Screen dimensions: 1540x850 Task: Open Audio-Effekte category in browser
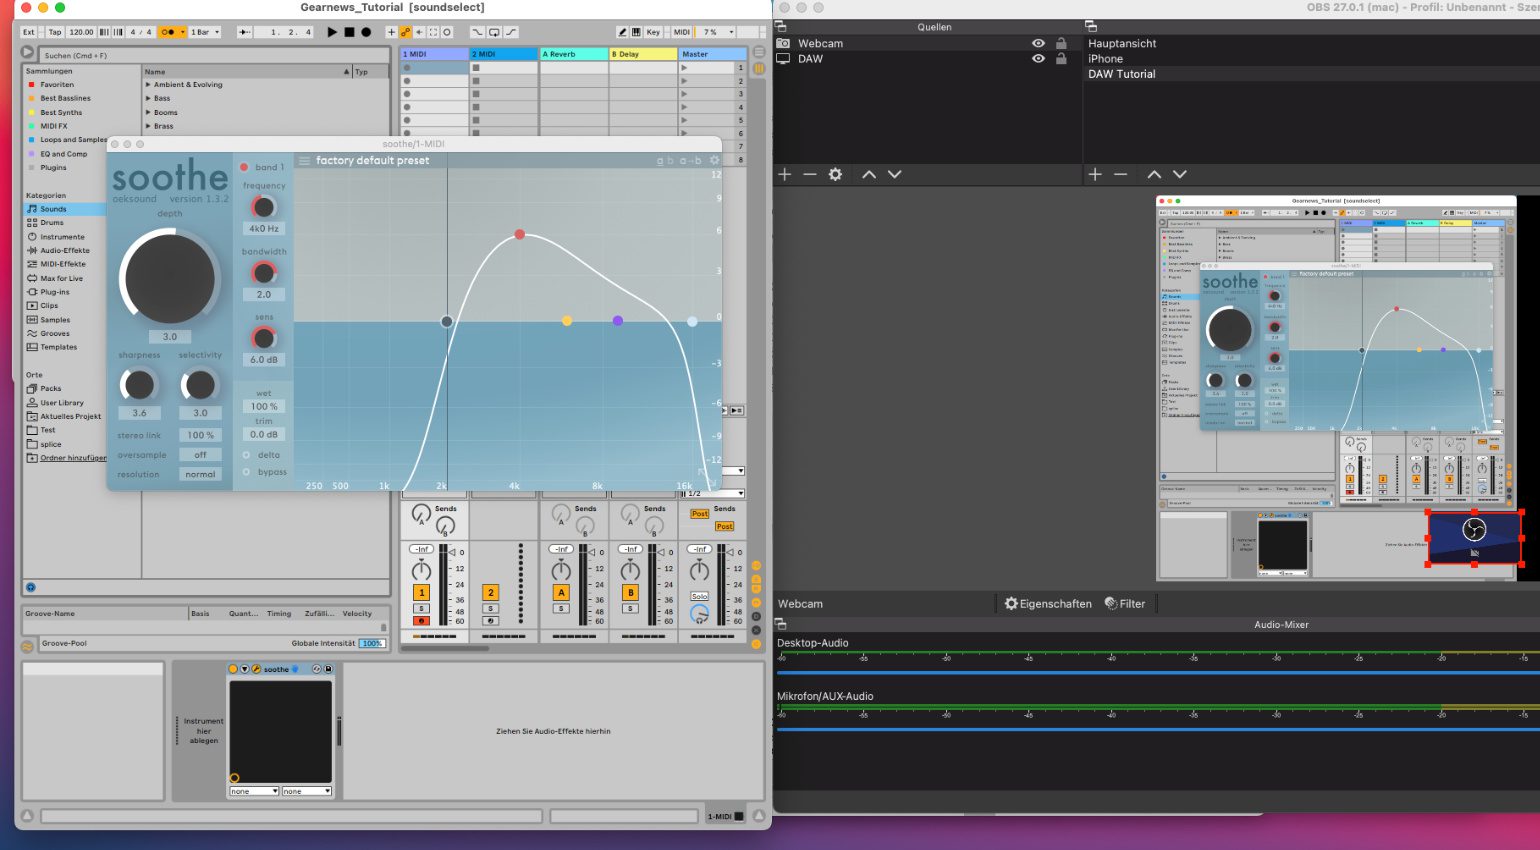pyautogui.click(x=65, y=251)
